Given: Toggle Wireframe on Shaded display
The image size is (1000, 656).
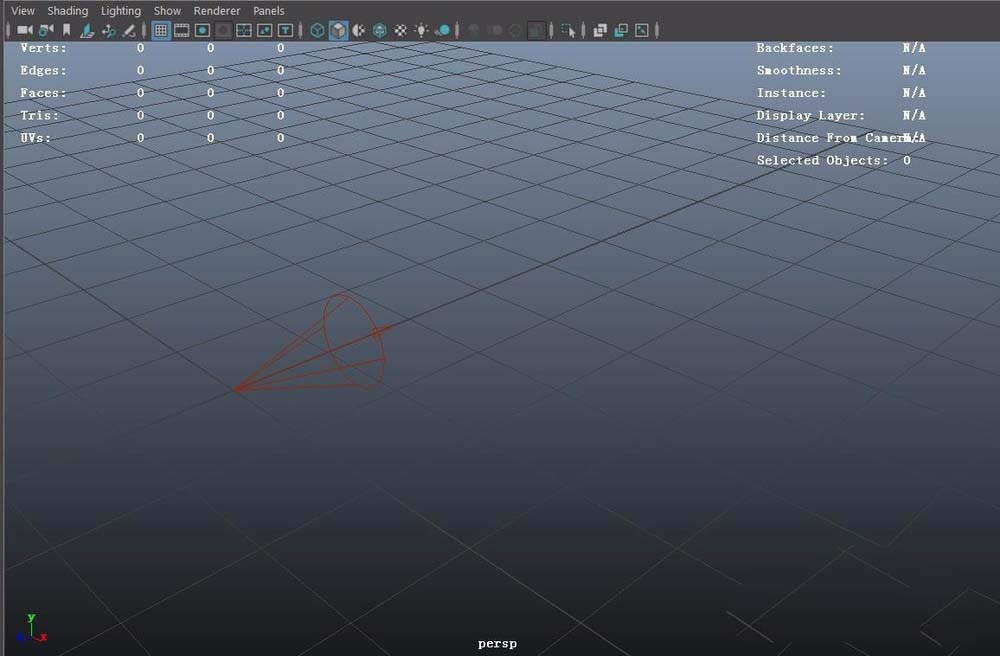Looking at the screenshot, I should [379, 30].
